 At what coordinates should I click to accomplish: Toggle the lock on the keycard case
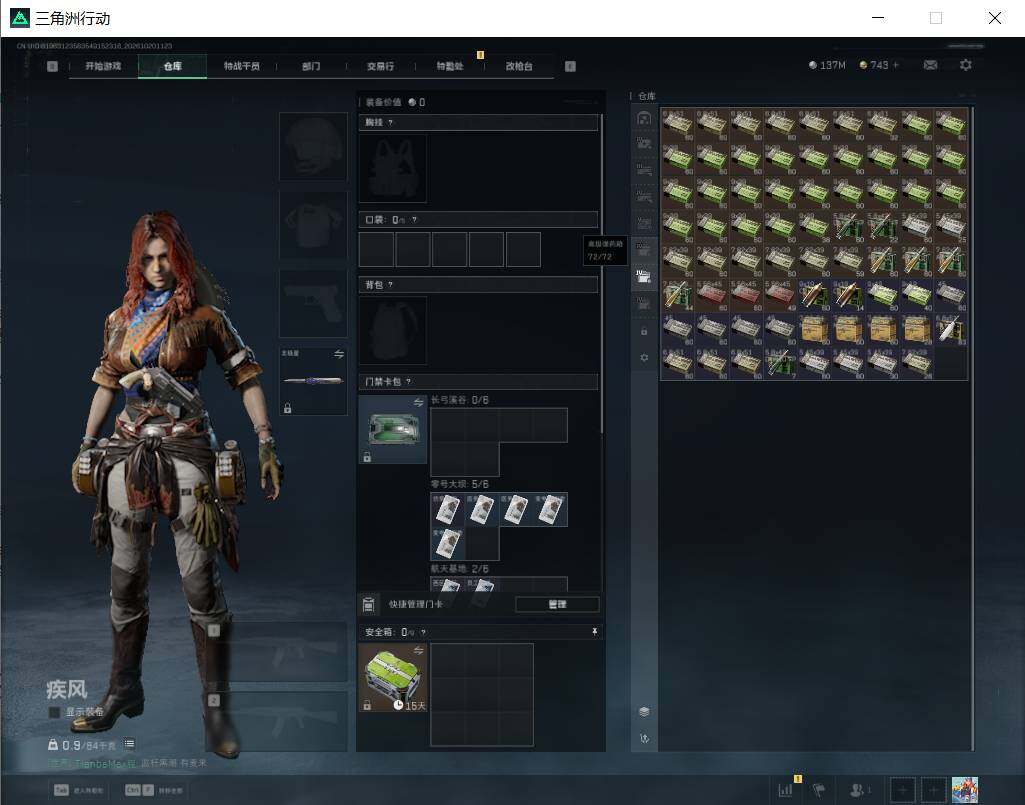pos(367,458)
